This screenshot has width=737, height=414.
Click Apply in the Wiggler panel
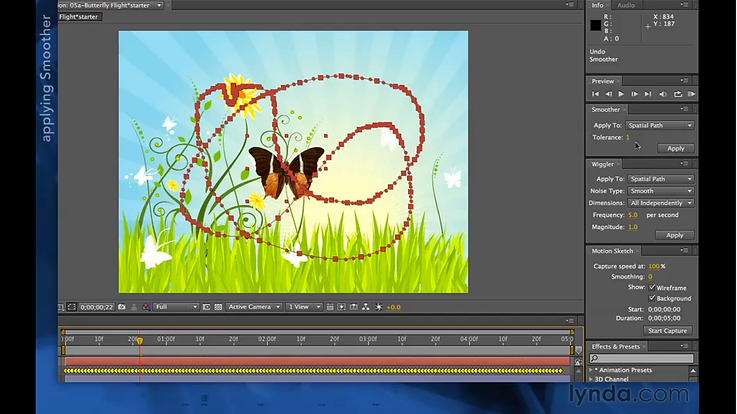(x=674, y=235)
